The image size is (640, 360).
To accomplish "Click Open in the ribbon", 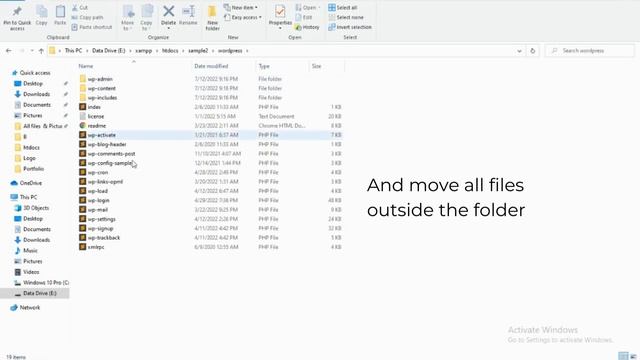I will [x=308, y=7].
